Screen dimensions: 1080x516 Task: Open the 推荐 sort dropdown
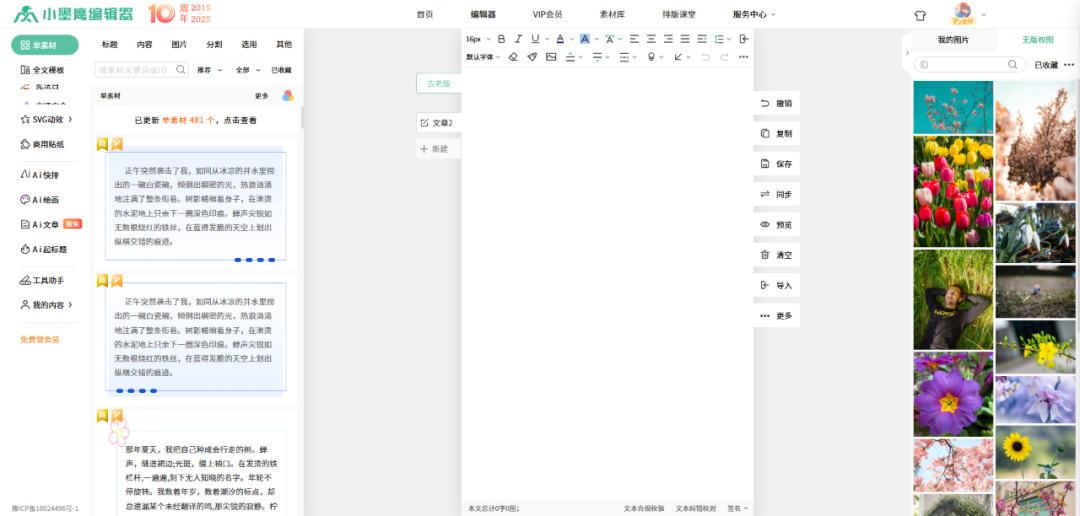click(x=210, y=70)
